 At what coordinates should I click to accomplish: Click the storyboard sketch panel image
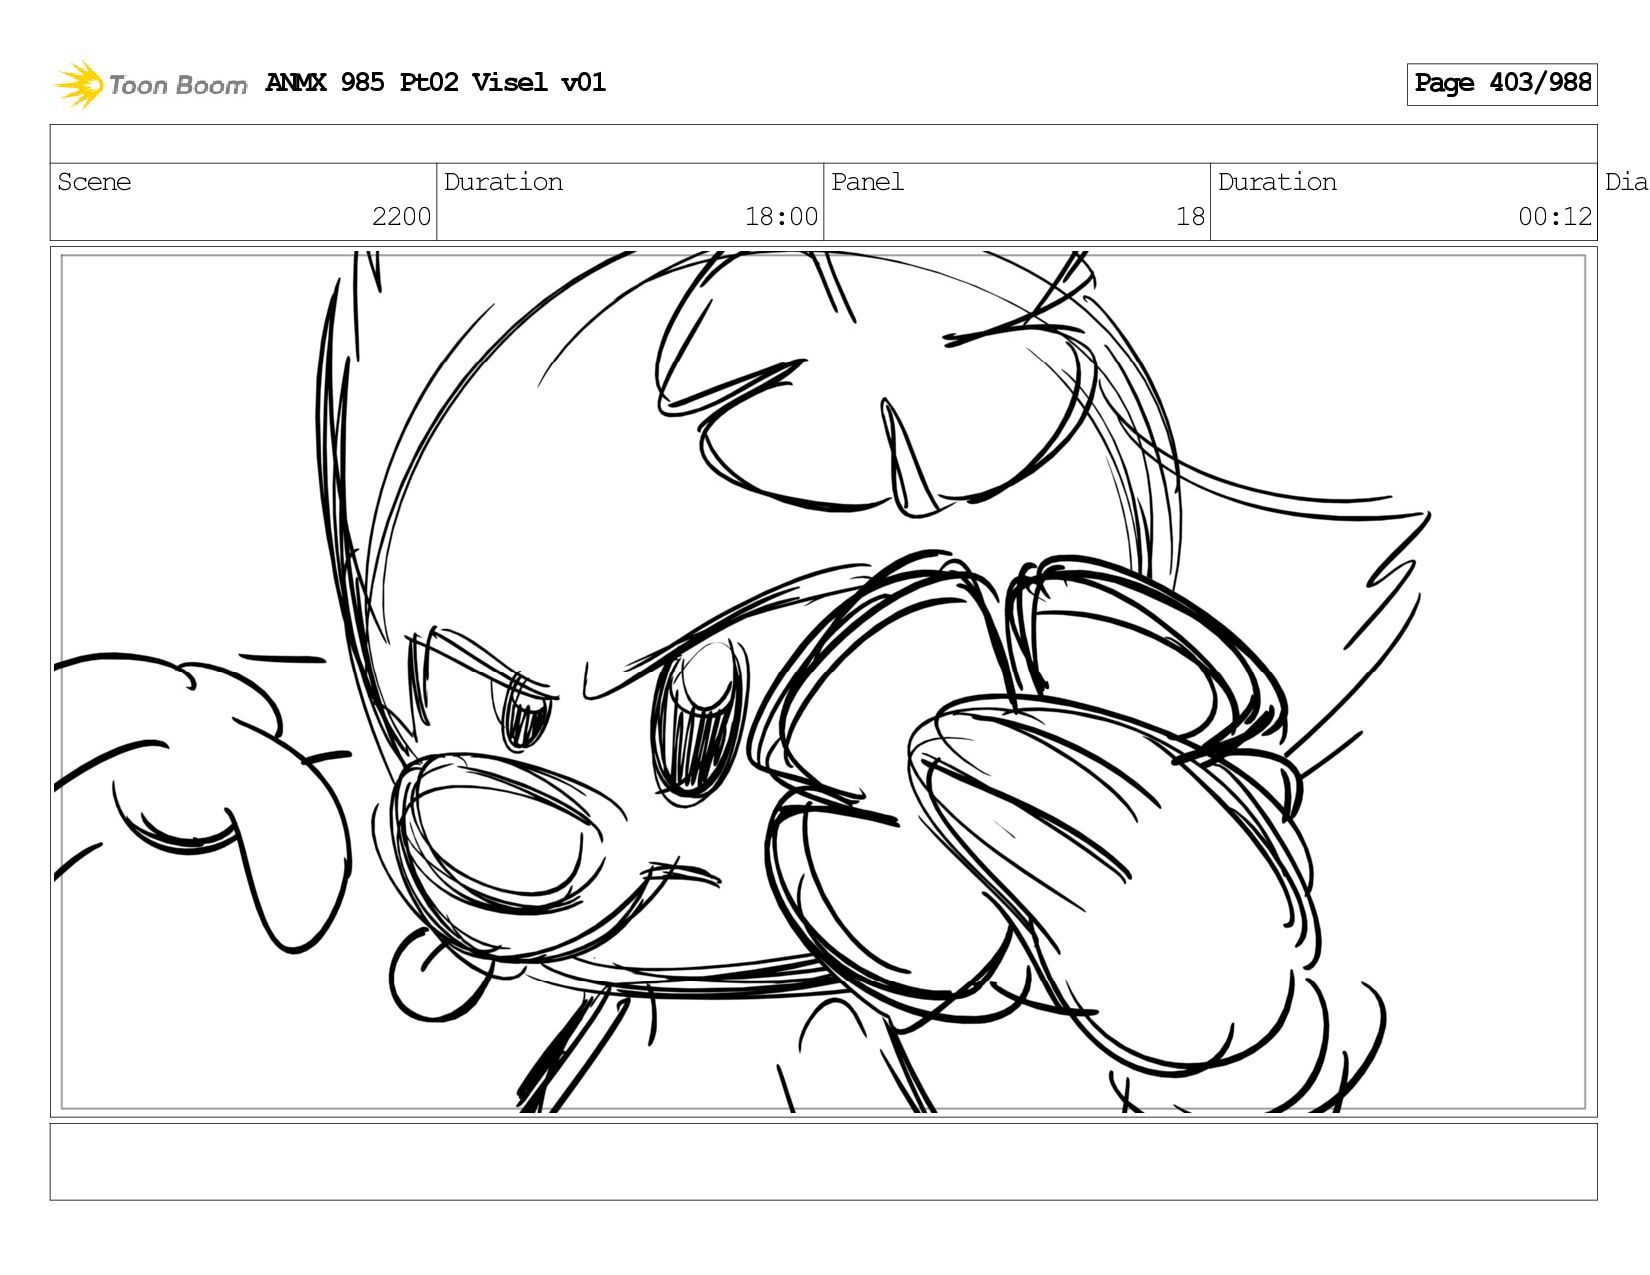(823, 682)
